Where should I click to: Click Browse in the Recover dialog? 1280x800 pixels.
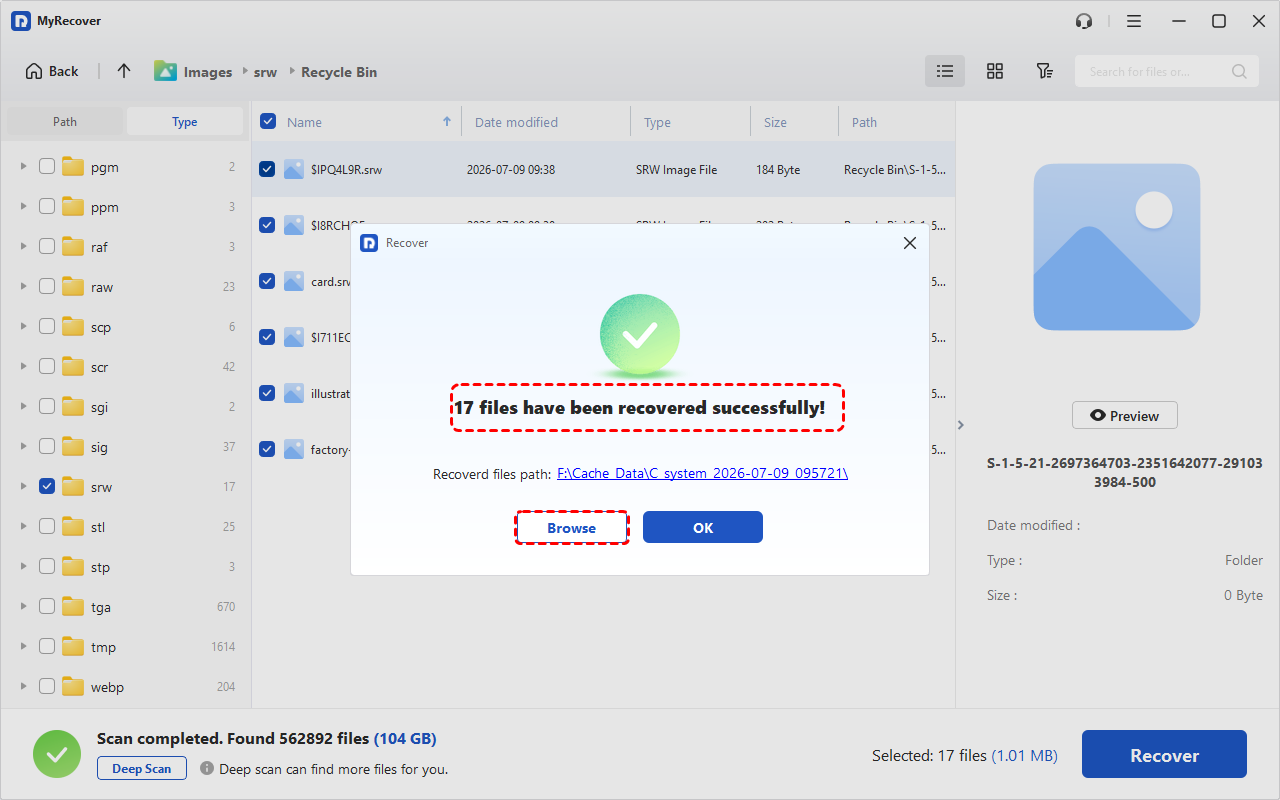[x=572, y=528]
